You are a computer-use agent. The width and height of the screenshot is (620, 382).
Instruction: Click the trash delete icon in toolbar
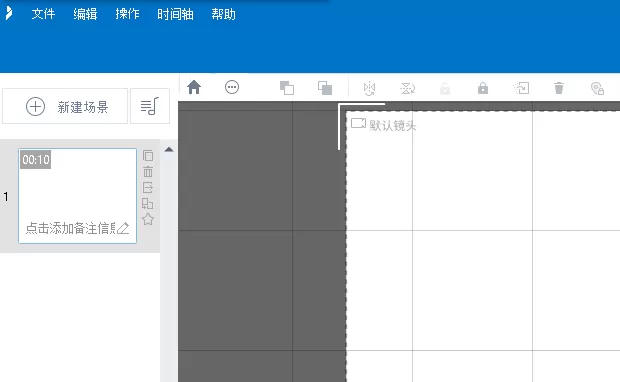coord(559,88)
